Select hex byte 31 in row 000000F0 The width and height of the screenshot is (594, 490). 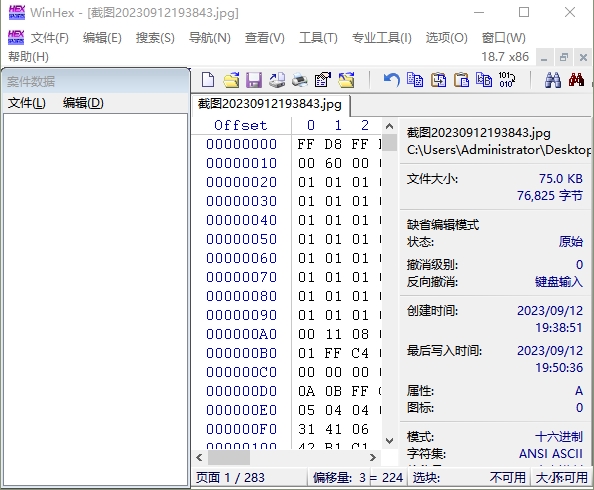pyautogui.click(x=306, y=429)
